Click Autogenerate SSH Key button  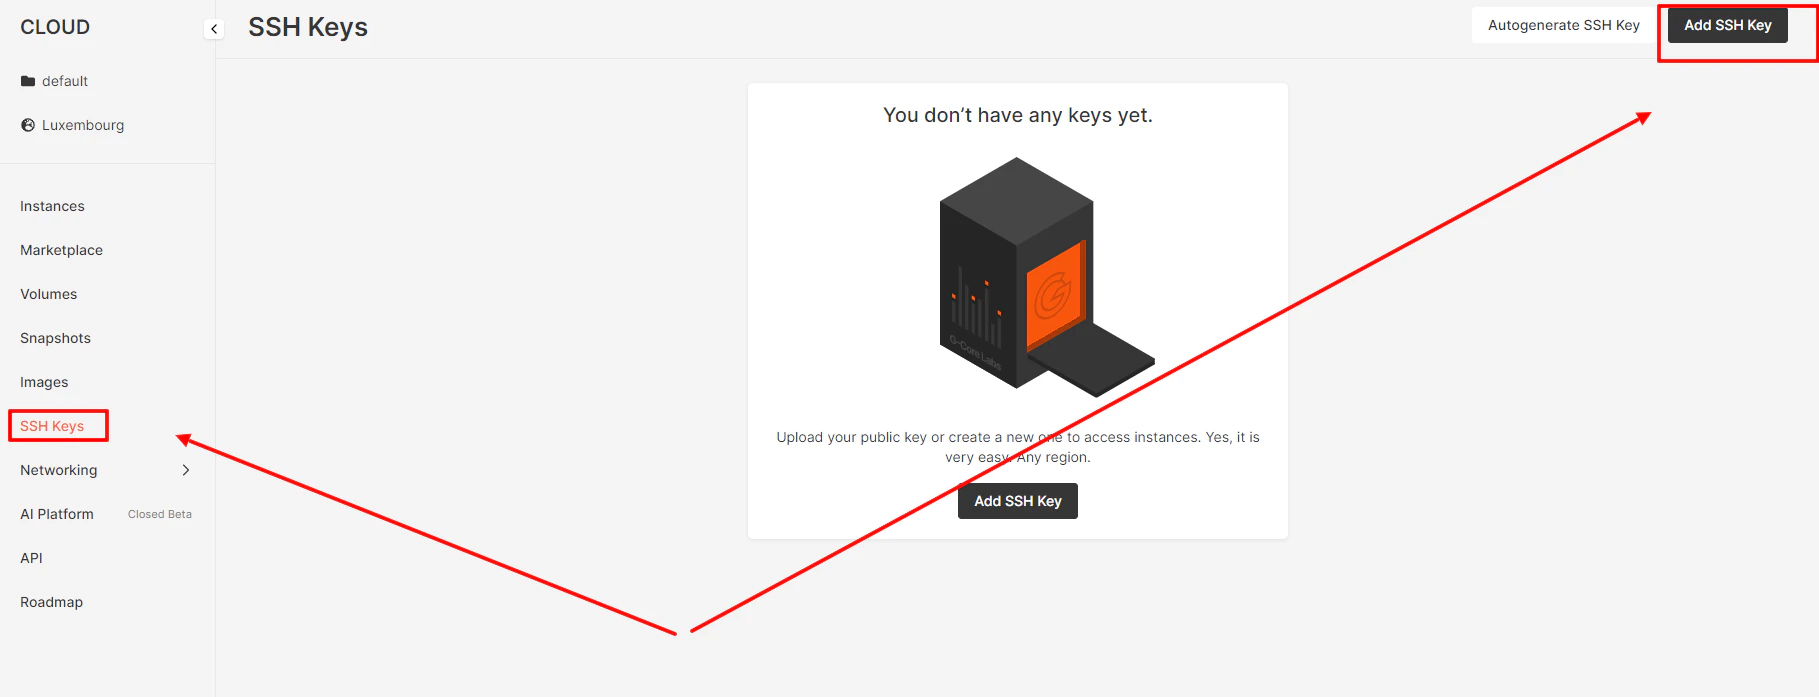point(1564,25)
